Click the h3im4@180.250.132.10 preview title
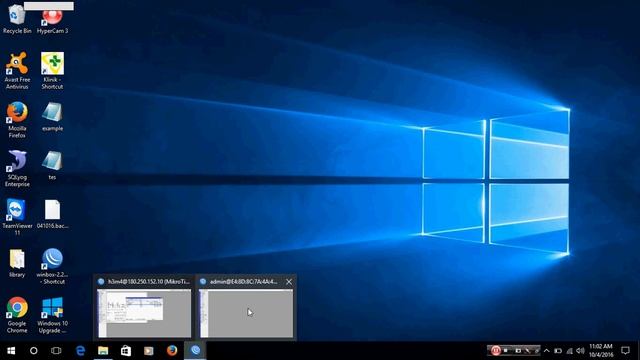Screen dimensions: 640x360 pos(149,282)
